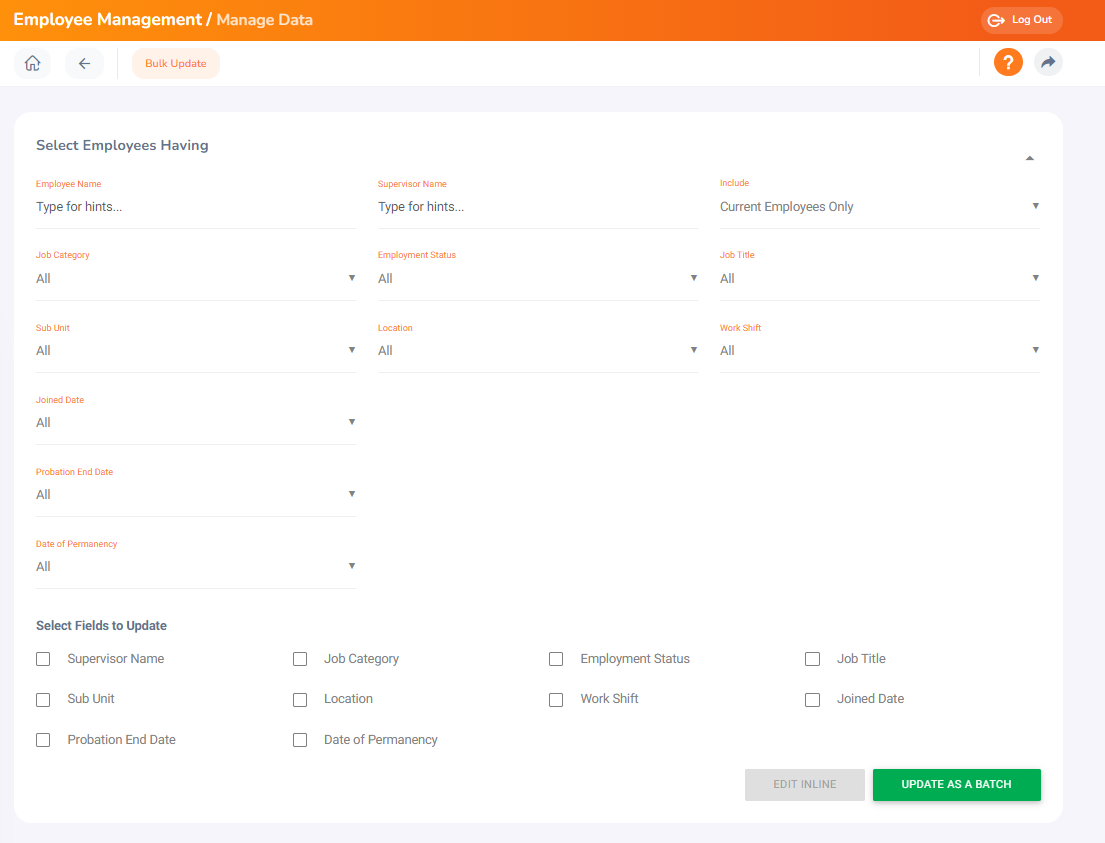Check the Sub Unit update checkbox

[43, 700]
